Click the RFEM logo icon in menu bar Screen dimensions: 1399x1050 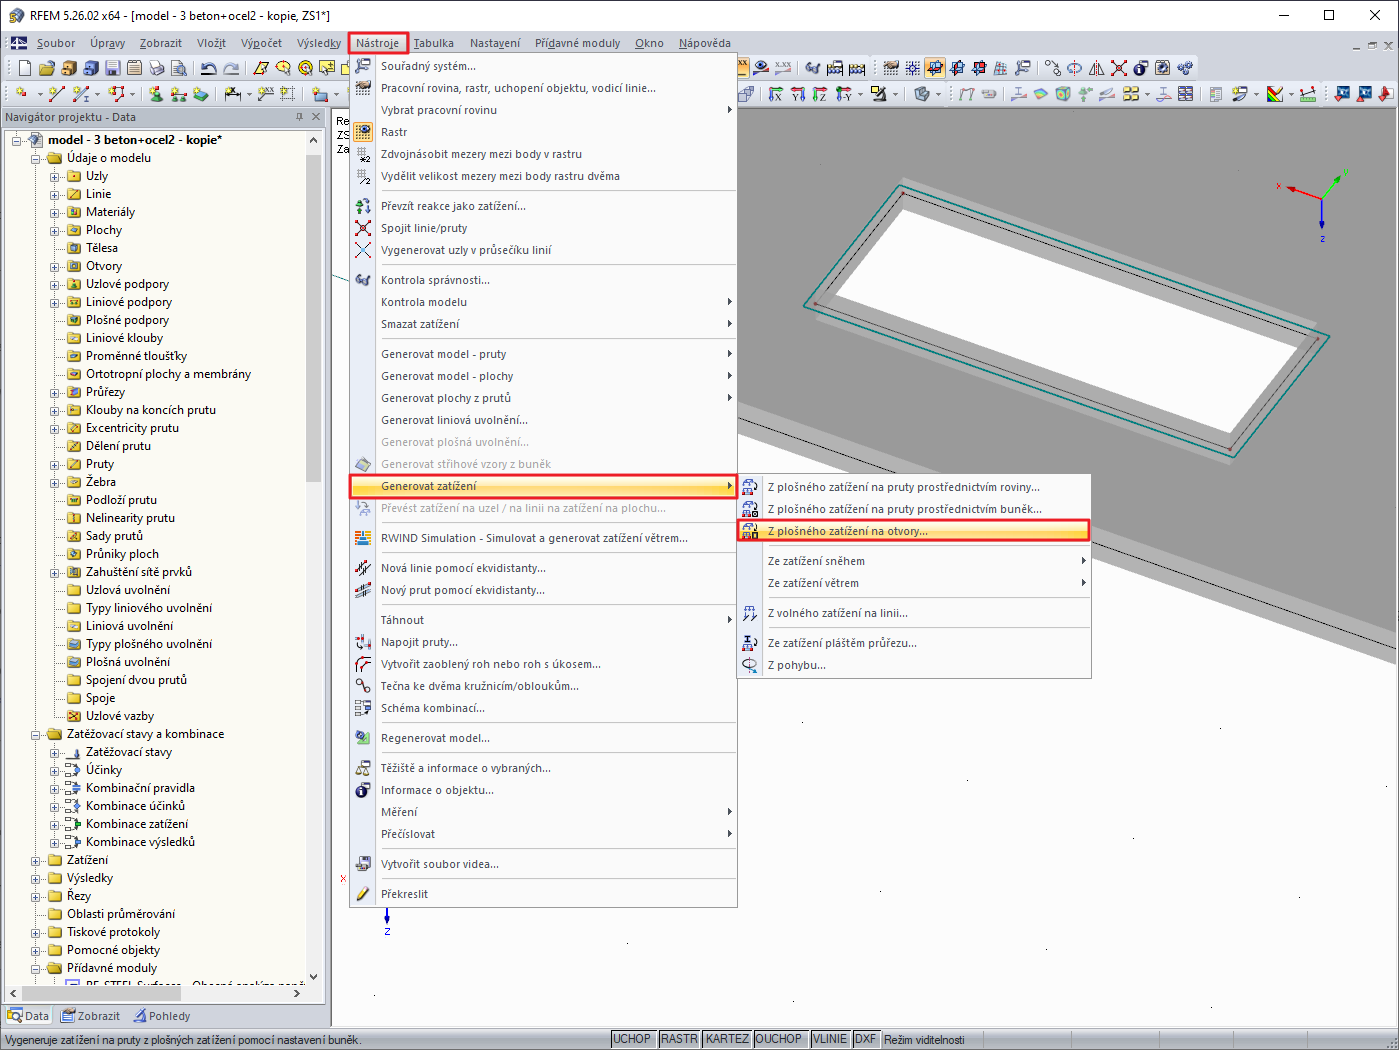[18, 43]
